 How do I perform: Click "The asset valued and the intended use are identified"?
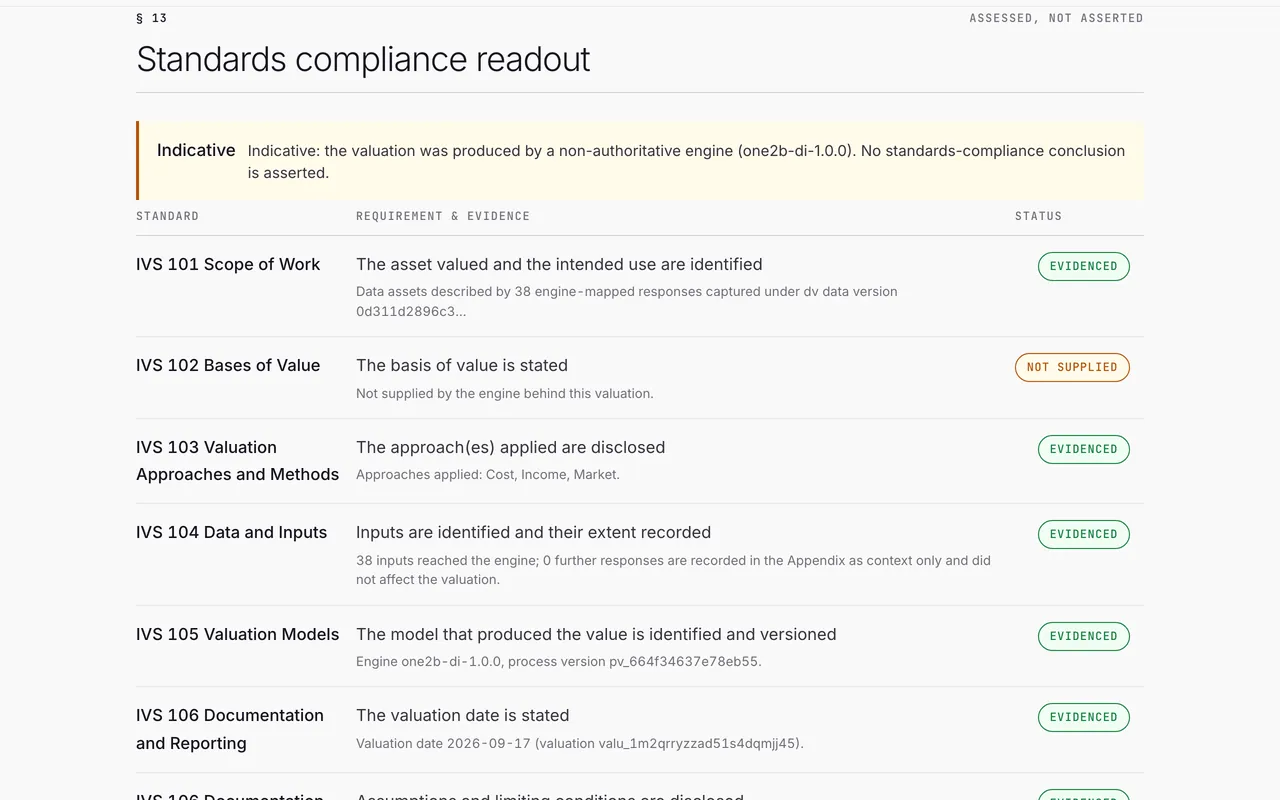(x=559, y=264)
